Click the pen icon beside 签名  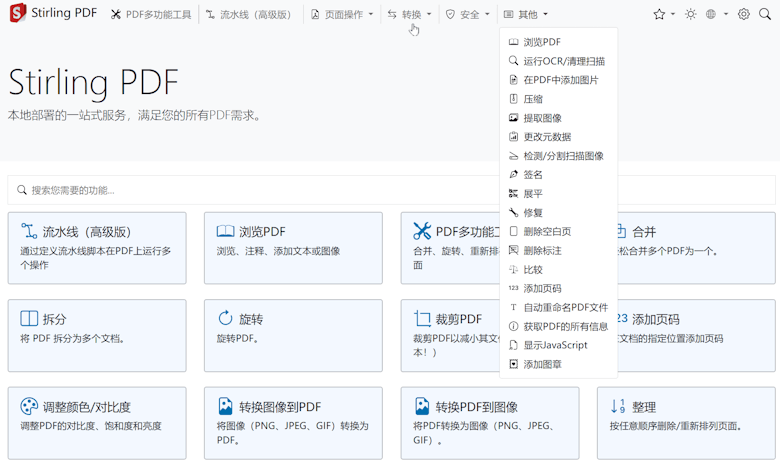point(513,174)
